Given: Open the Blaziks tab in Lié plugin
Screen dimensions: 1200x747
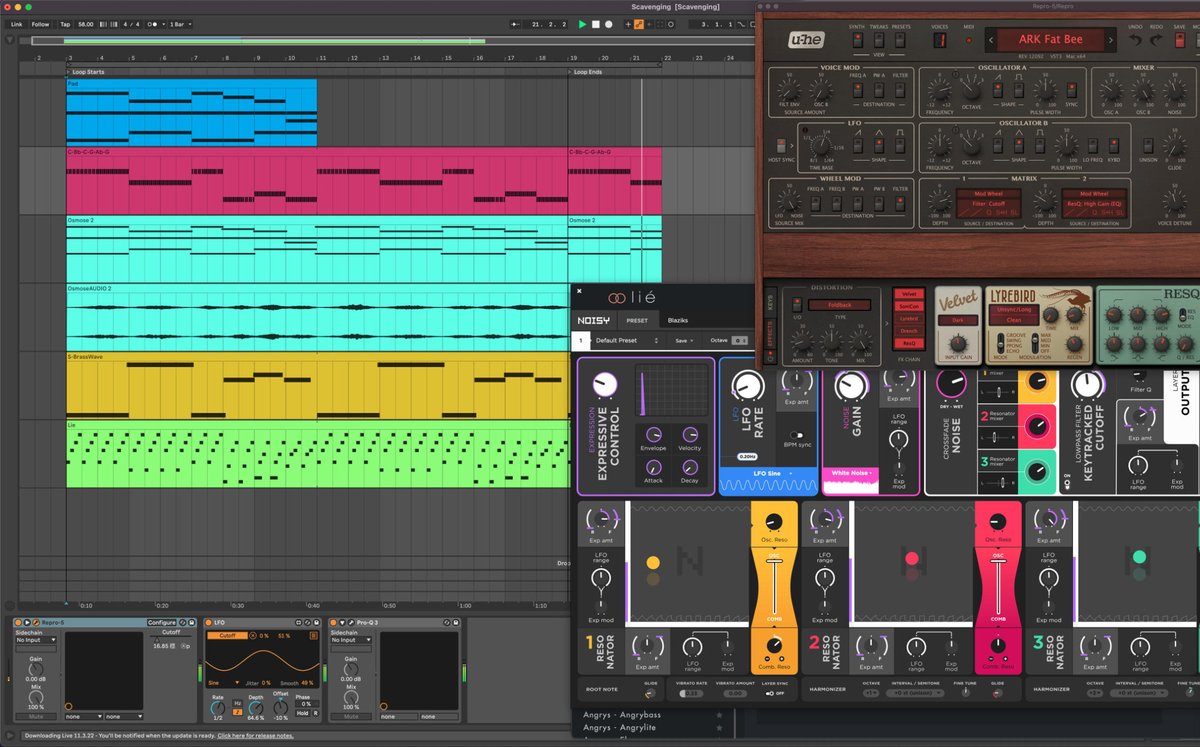Looking at the screenshot, I should tap(678, 320).
